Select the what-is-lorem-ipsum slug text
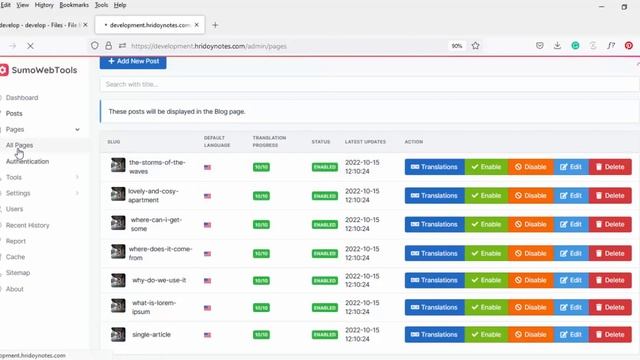Viewport: 640px width, 360px height. tap(153, 307)
